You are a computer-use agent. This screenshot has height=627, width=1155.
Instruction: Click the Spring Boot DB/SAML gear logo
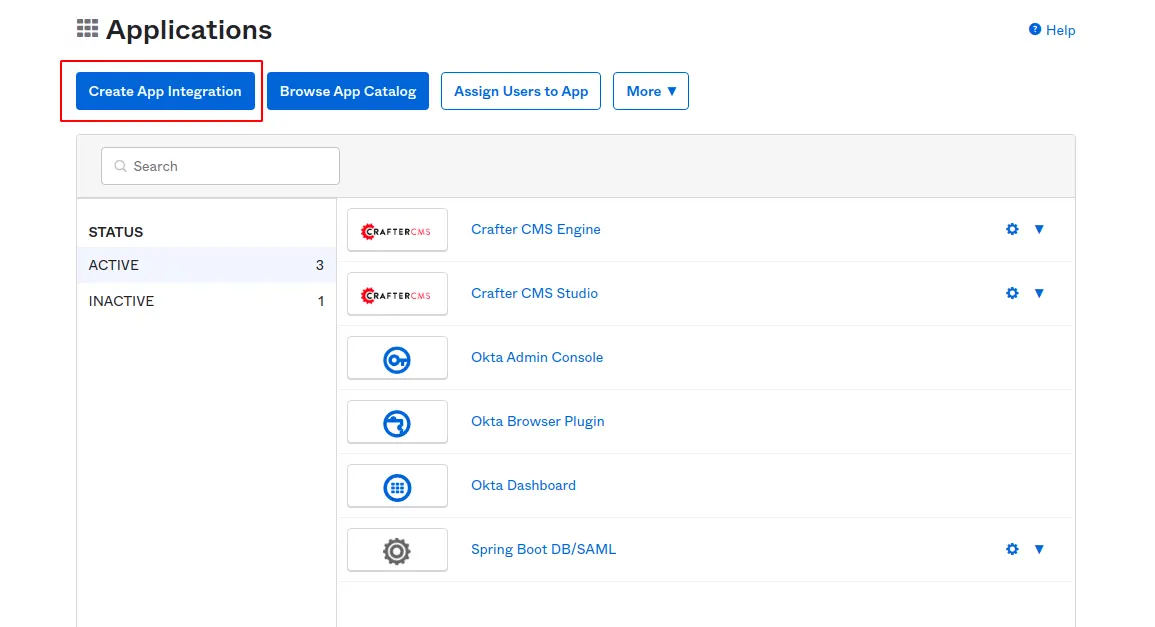(397, 551)
